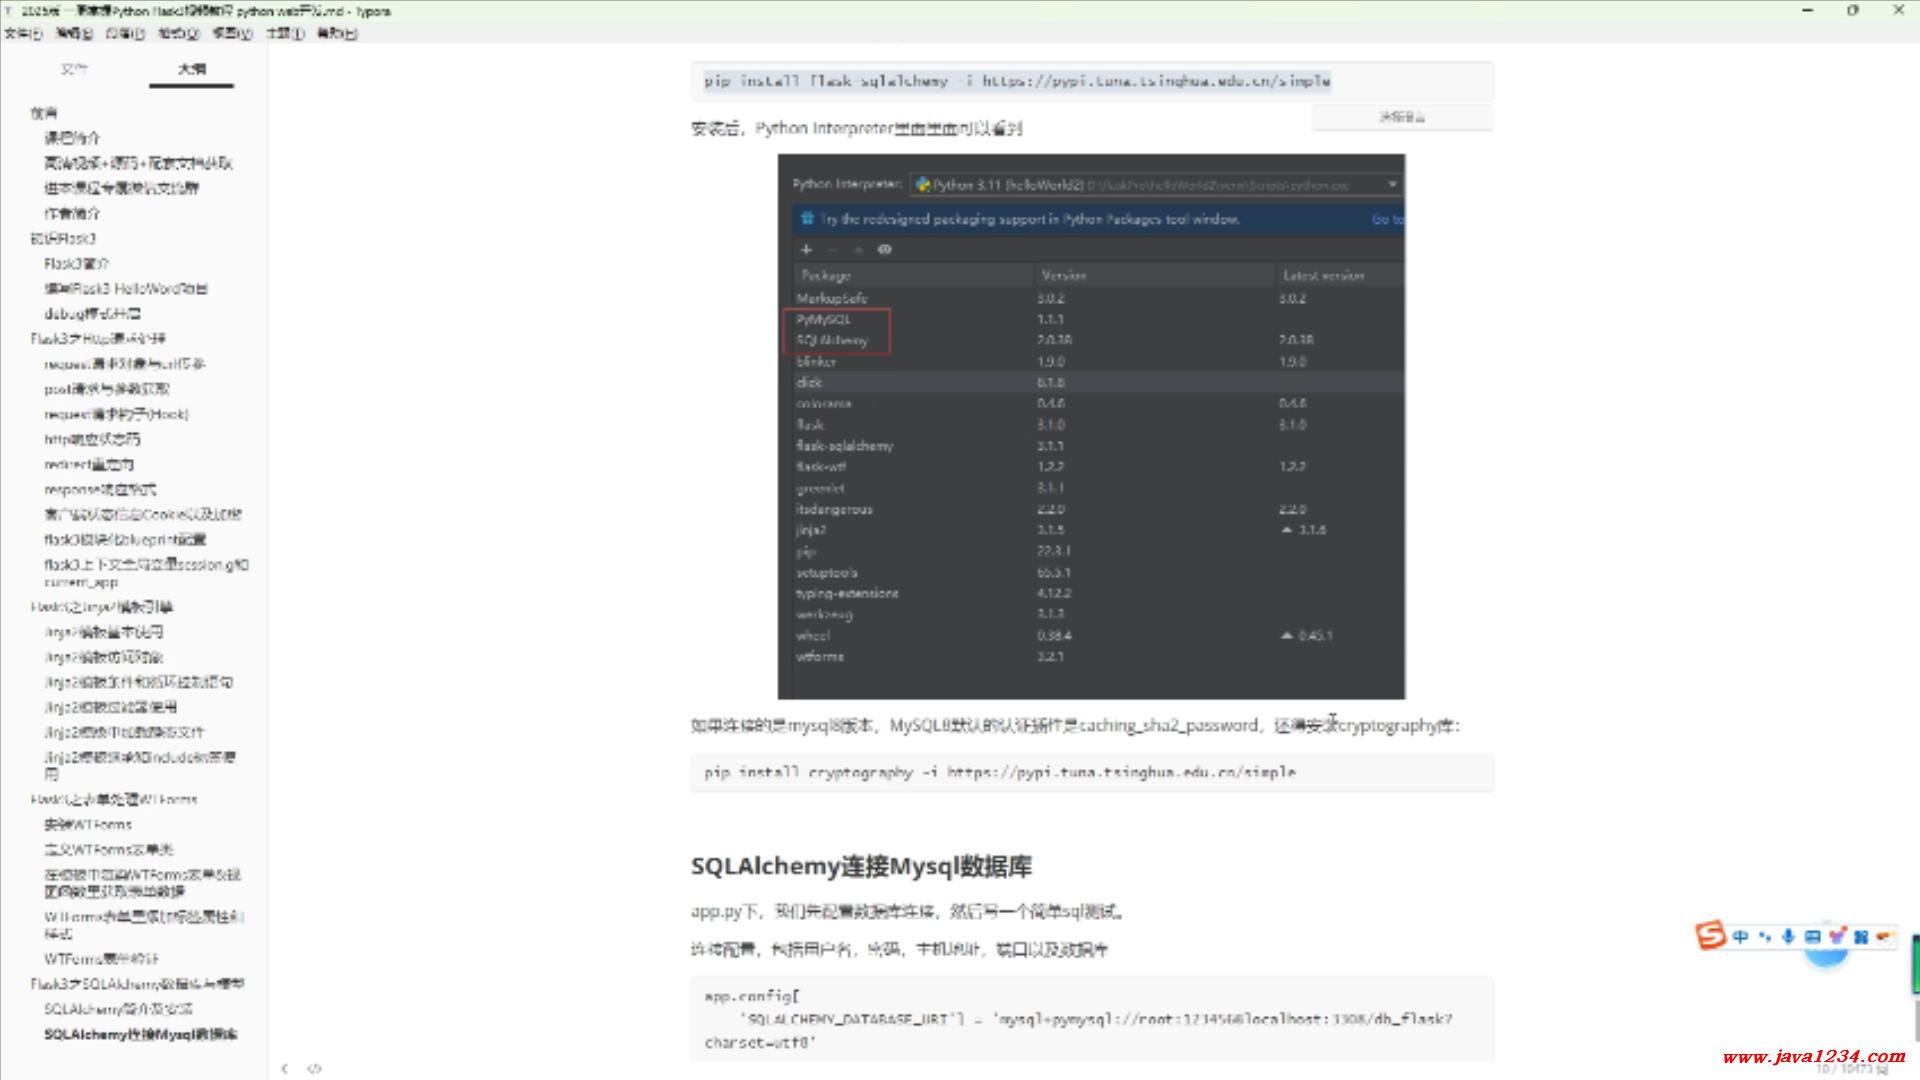Screen dimensions: 1920x1080
Task: Click the Sogou microphone voice input icon
Action: (x=1788, y=937)
